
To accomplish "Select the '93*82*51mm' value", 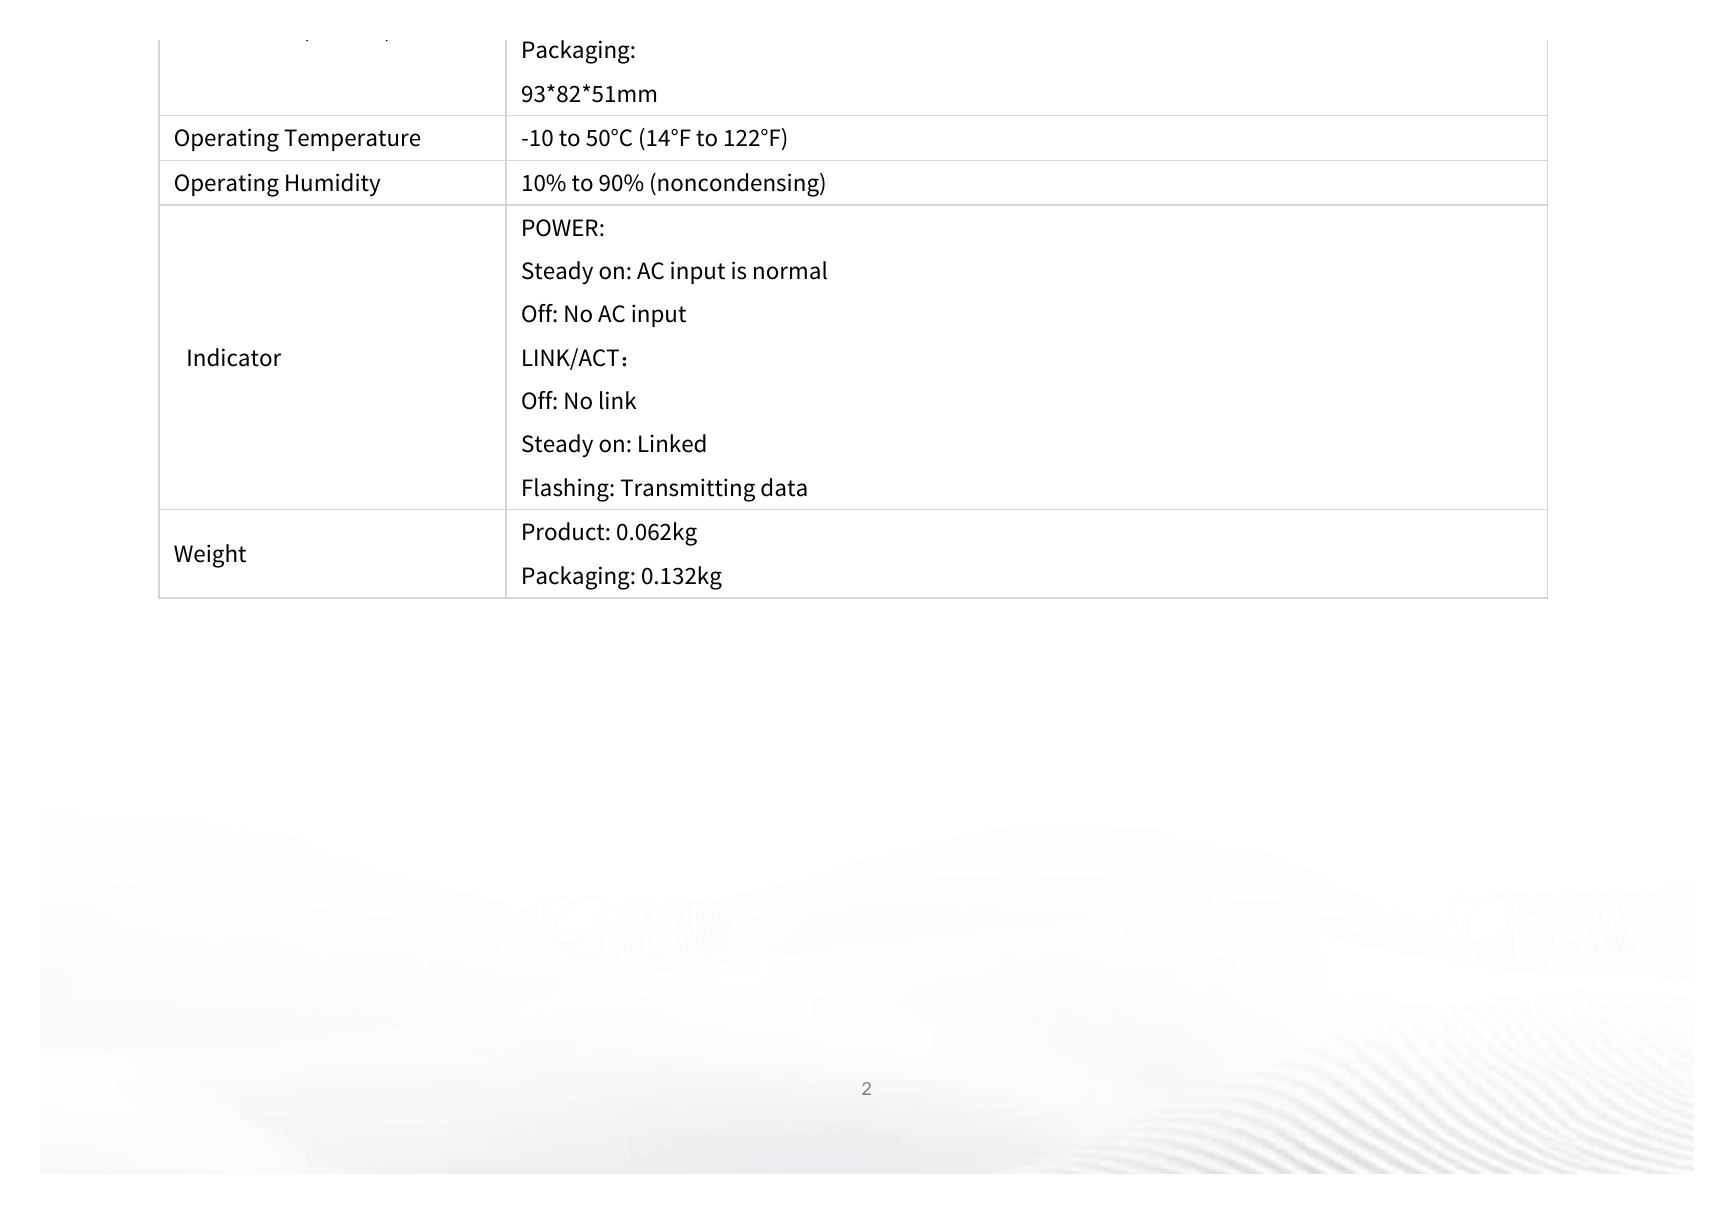I will [x=589, y=94].
